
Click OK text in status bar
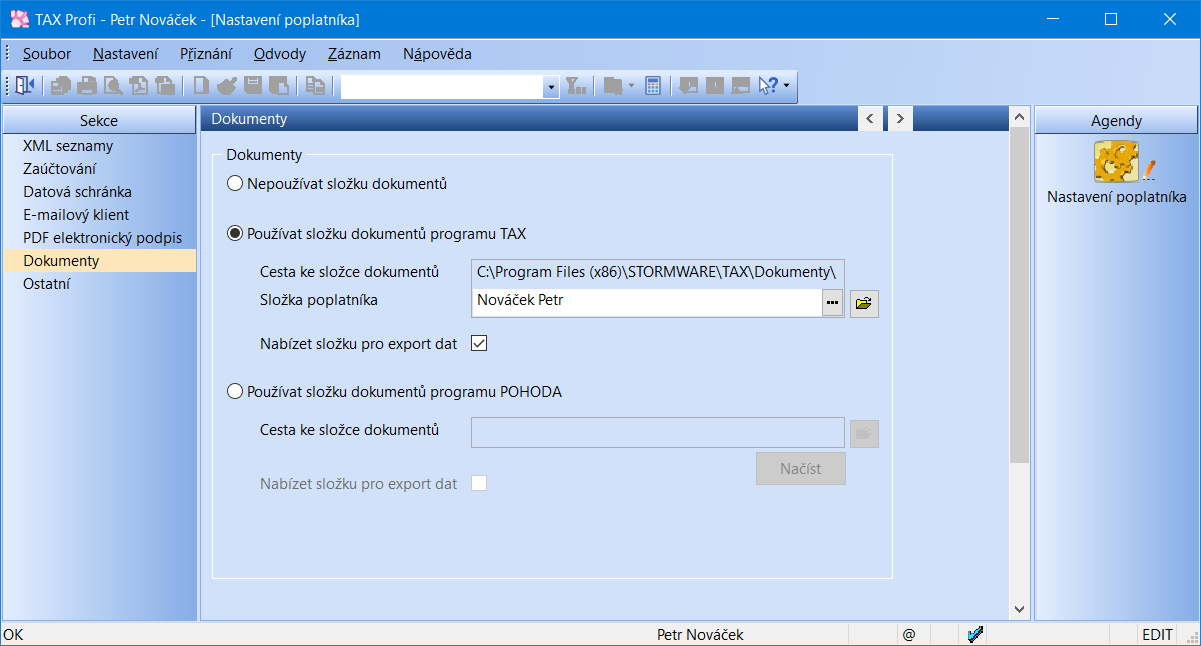click(13, 635)
